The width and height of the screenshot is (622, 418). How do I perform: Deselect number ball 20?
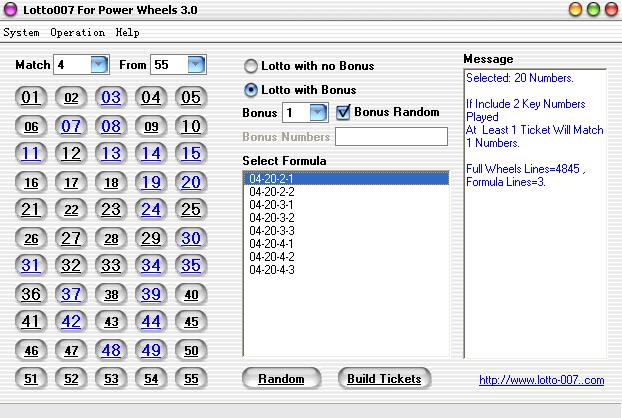coord(191,182)
